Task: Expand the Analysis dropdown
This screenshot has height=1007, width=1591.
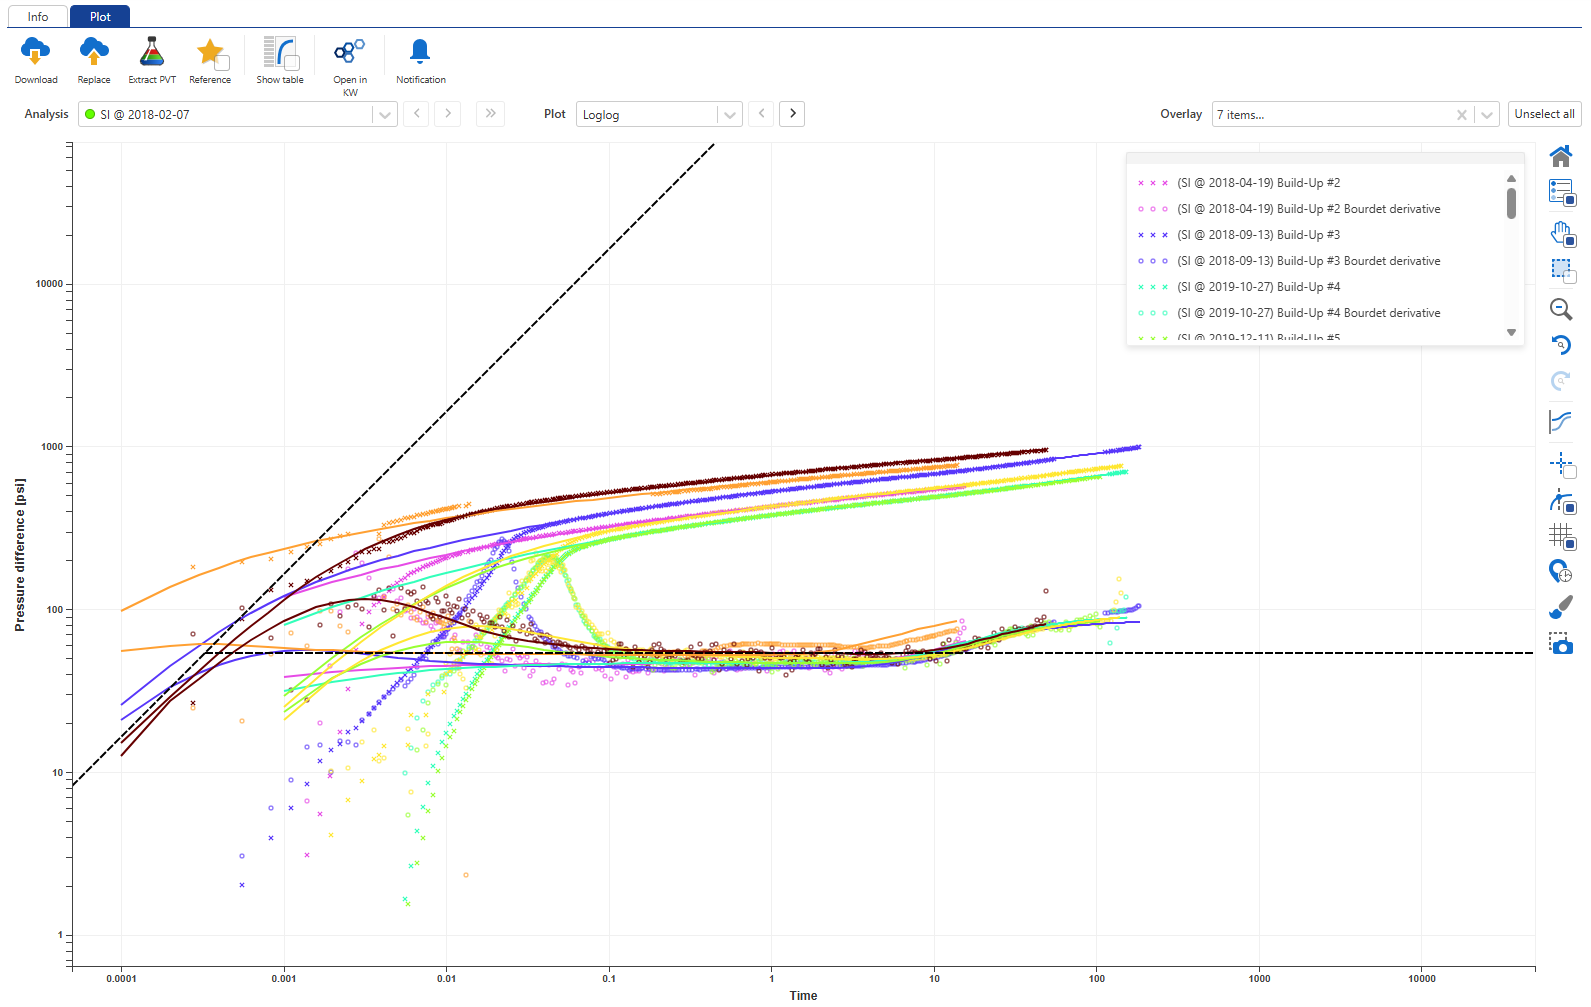Action: [x=384, y=115]
